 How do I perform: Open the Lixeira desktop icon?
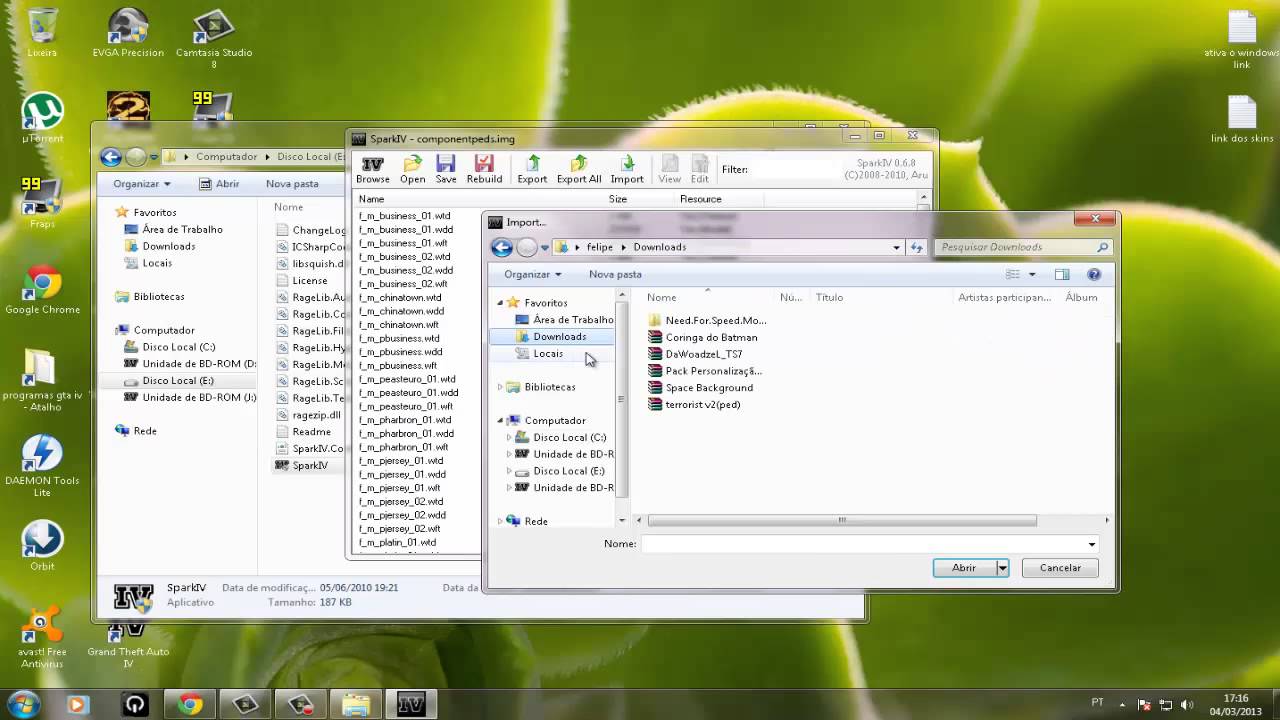pos(42,32)
